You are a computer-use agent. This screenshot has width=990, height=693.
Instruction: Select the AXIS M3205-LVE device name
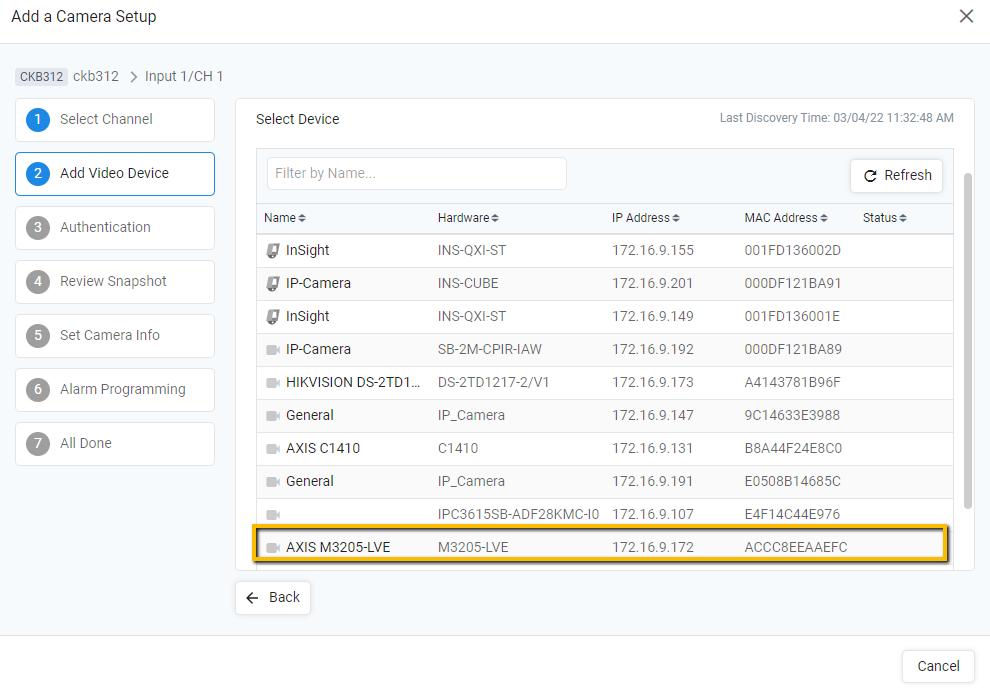click(x=338, y=547)
